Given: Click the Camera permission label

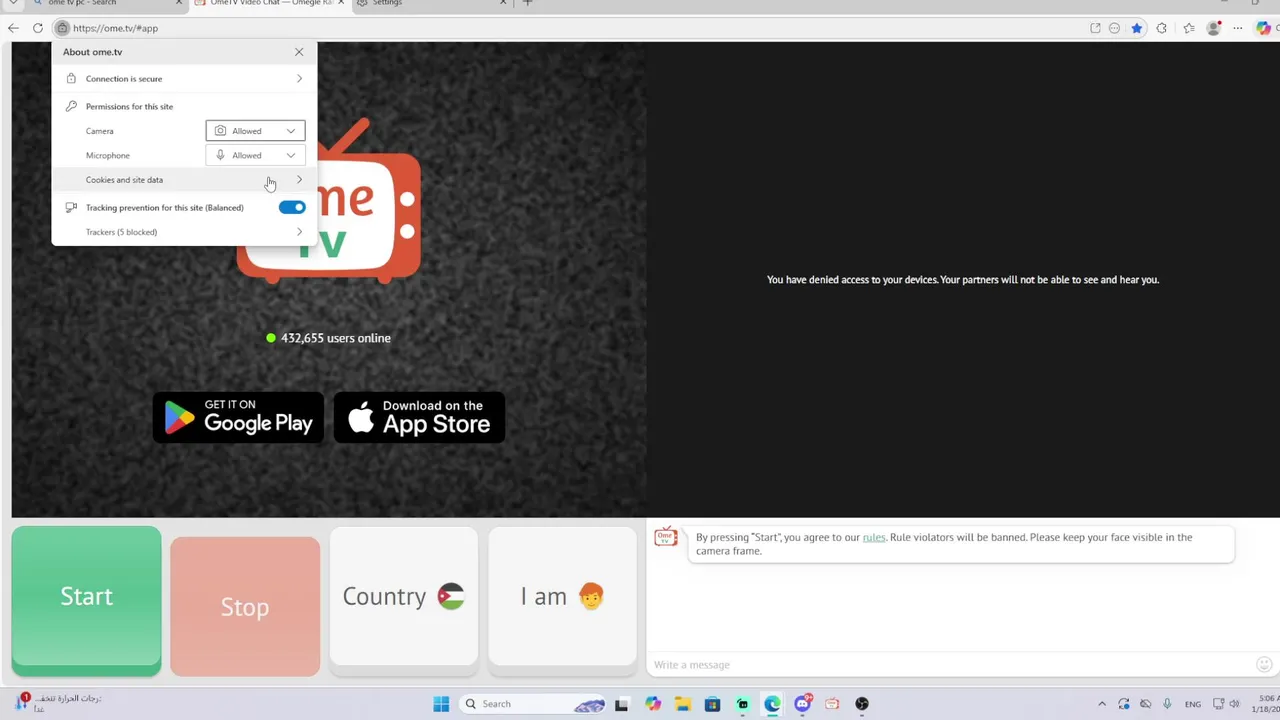Looking at the screenshot, I should pos(100,131).
